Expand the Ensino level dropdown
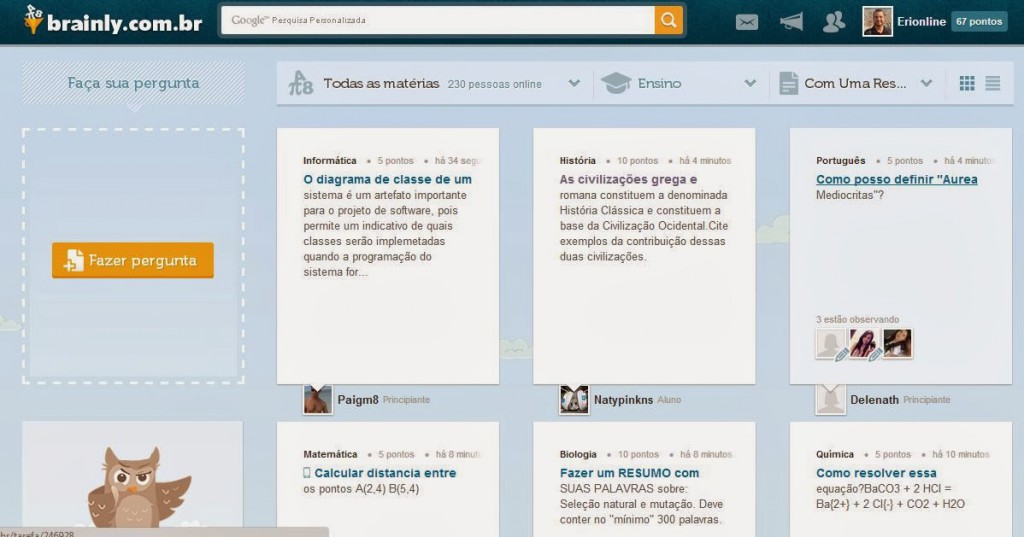This screenshot has height=537, width=1024. [x=750, y=83]
